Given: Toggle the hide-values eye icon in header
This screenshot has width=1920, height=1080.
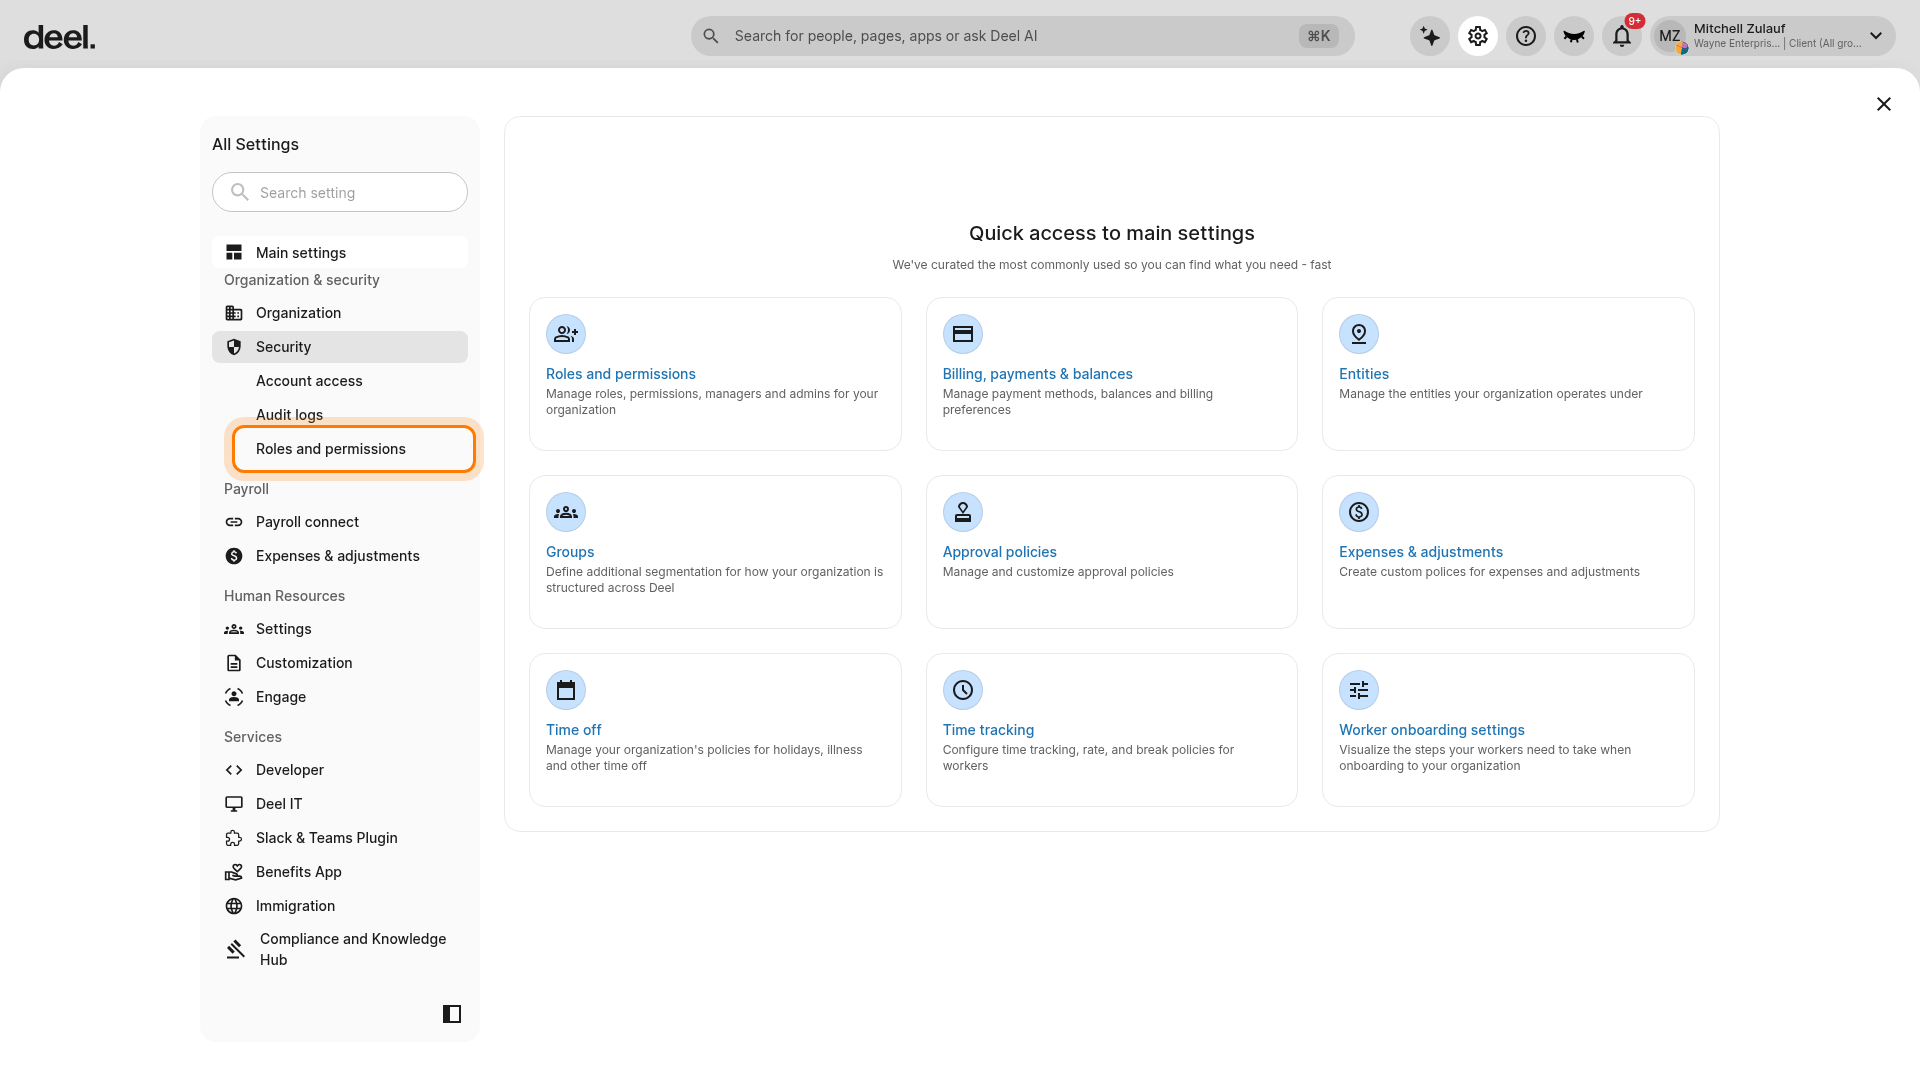Looking at the screenshot, I should pyautogui.click(x=1574, y=37).
